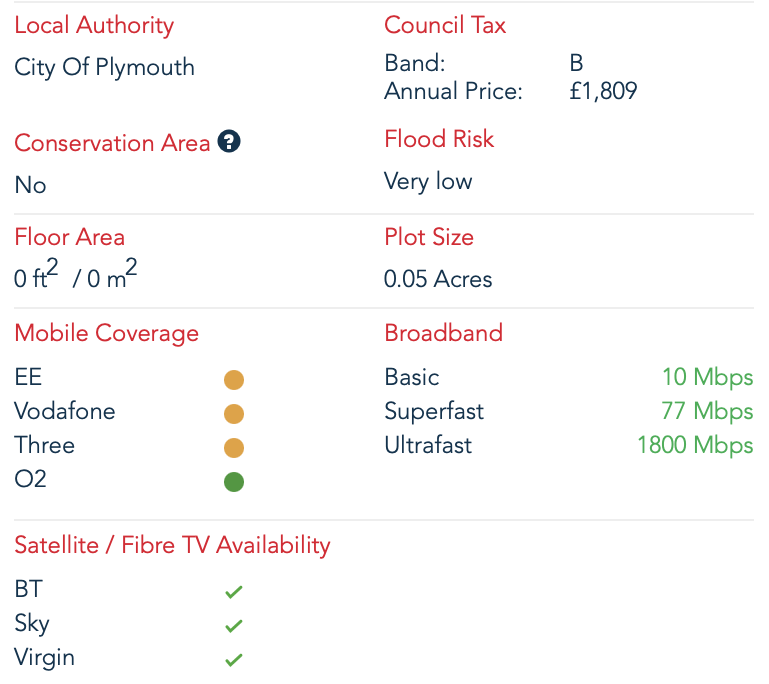Click the City Of Plymouth text

pos(104,67)
